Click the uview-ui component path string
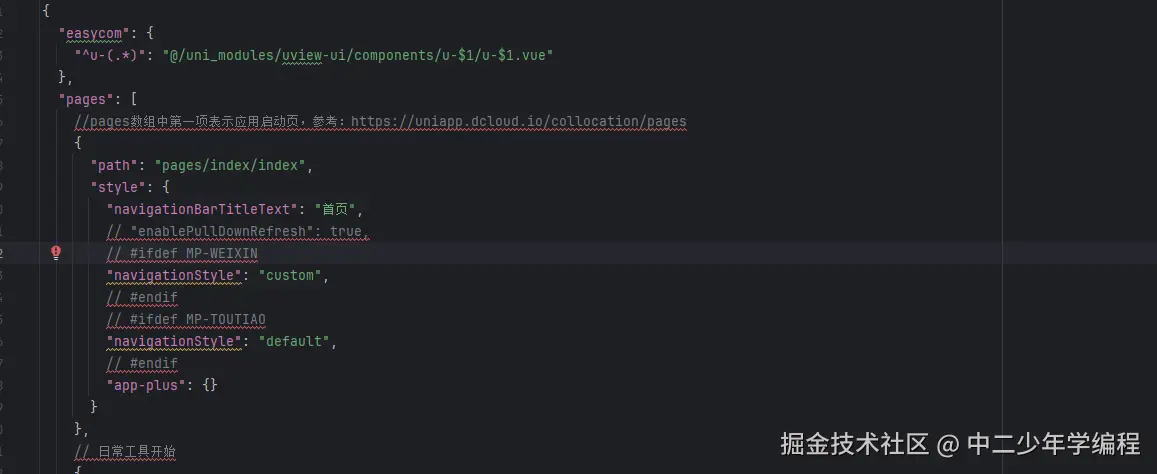This screenshot has height=474, width=1157. click(358, 55)
